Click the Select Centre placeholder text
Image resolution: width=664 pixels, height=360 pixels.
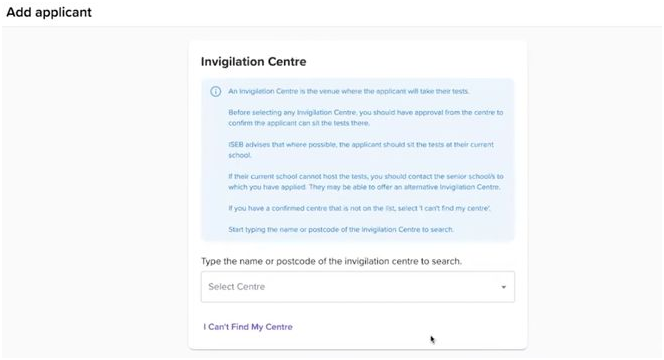tap(236, 287)
